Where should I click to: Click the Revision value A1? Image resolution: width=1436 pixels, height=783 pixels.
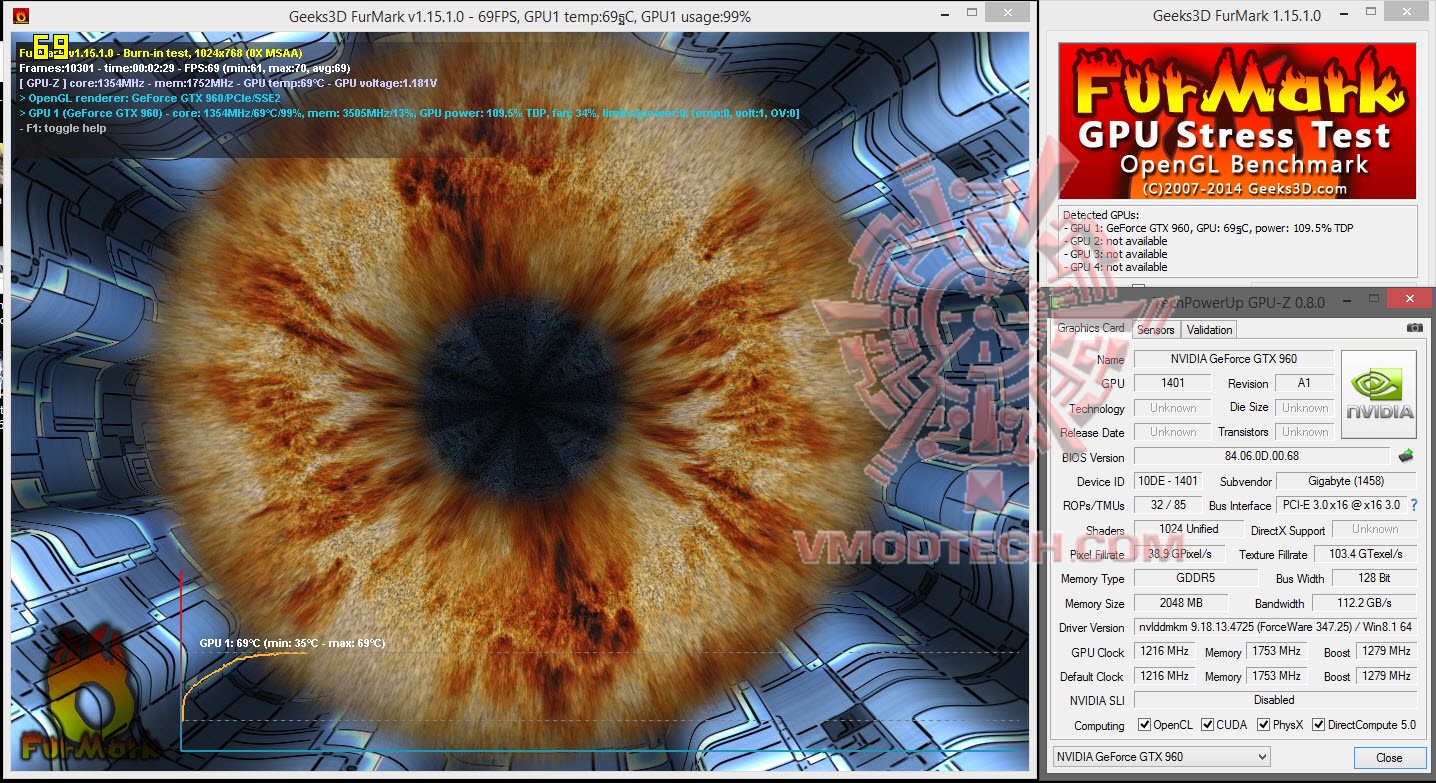point(1304,383)
